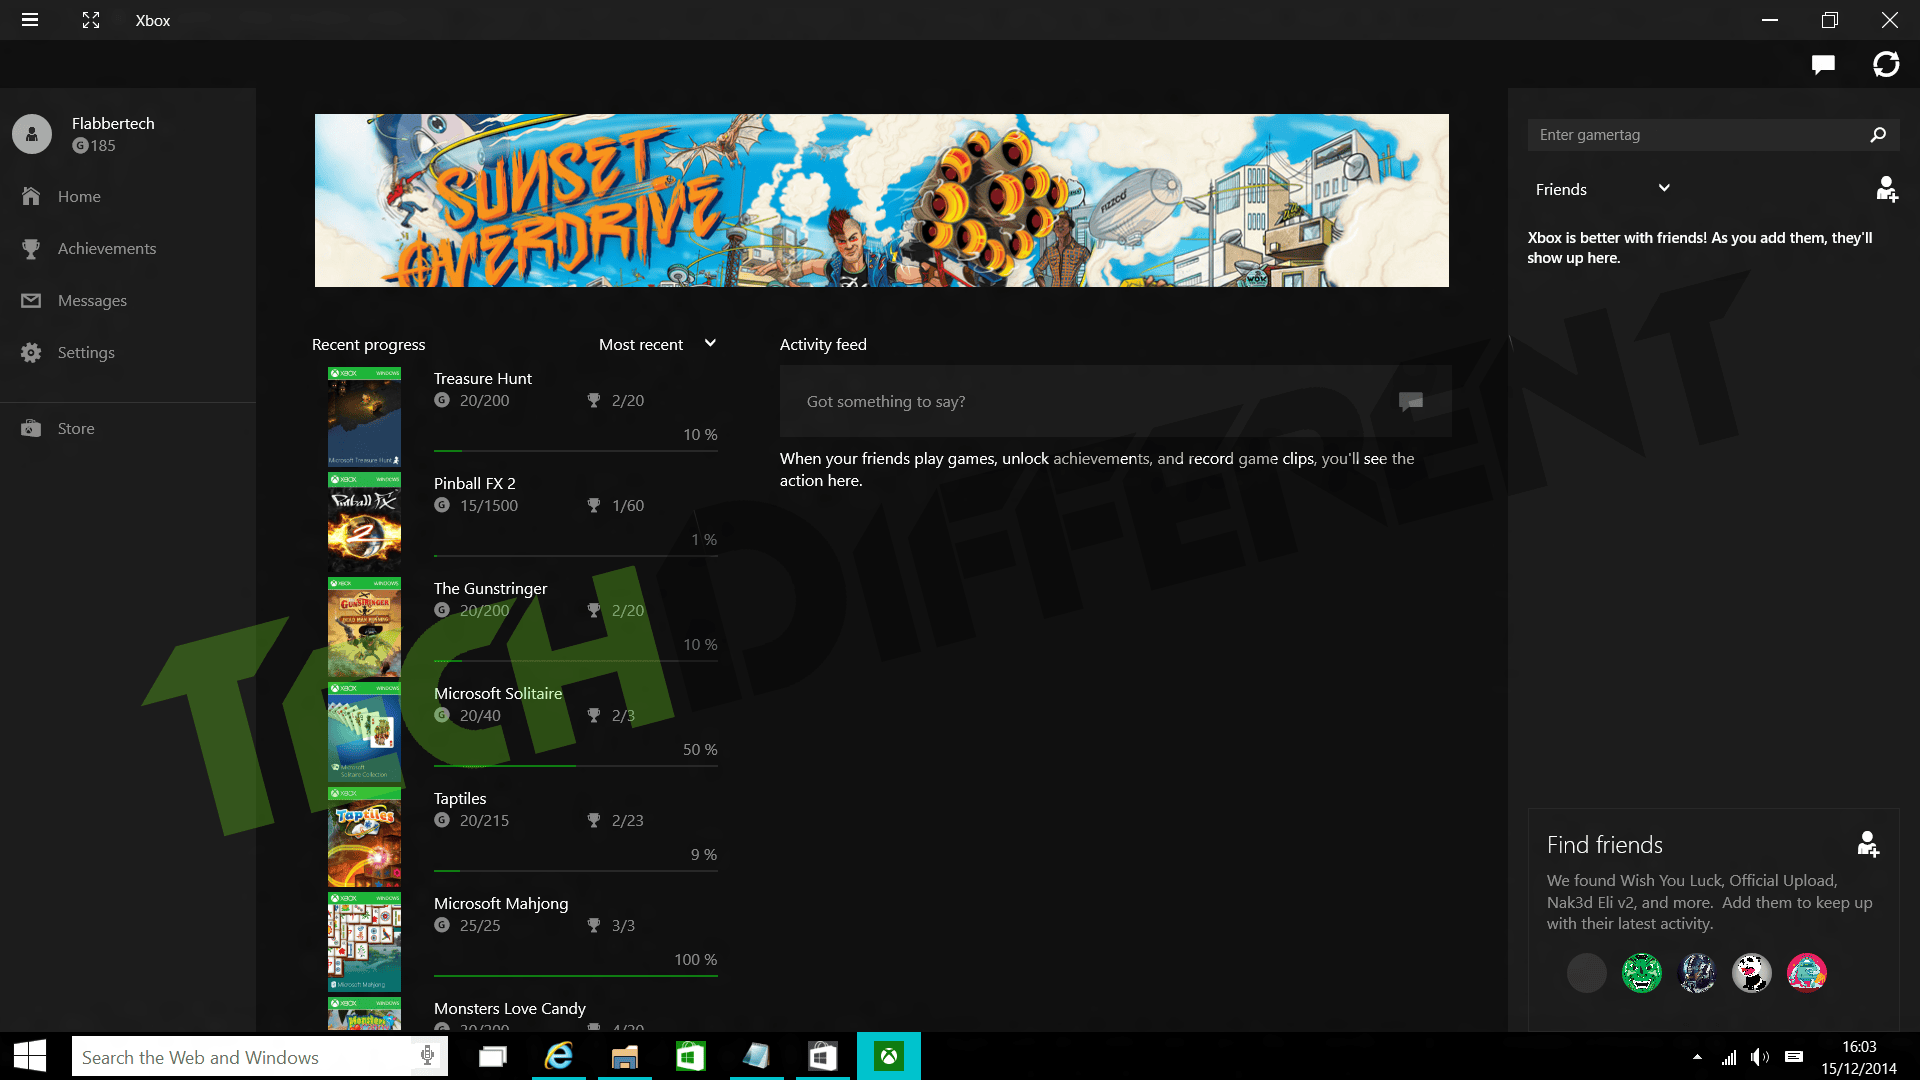Click the post comment icon in the activity feed
The image size is (1920, 1080).
(x=1411, y=401)
